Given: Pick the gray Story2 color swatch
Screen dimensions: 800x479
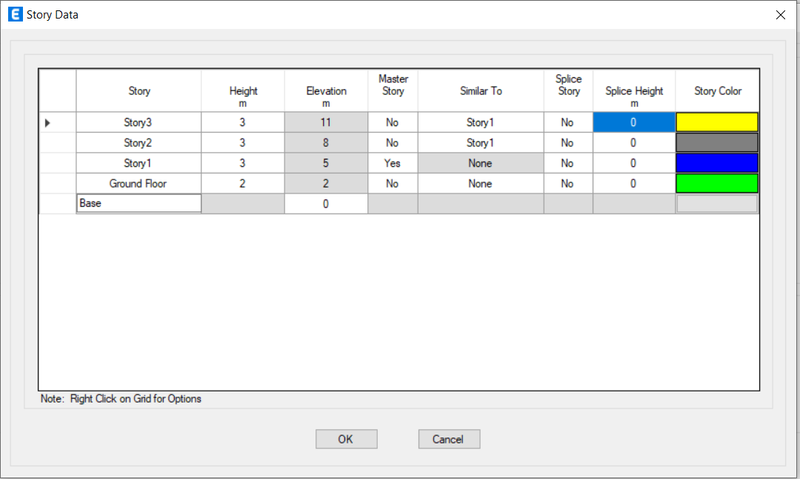Looking at the screenshot, I should pos(717,143).
